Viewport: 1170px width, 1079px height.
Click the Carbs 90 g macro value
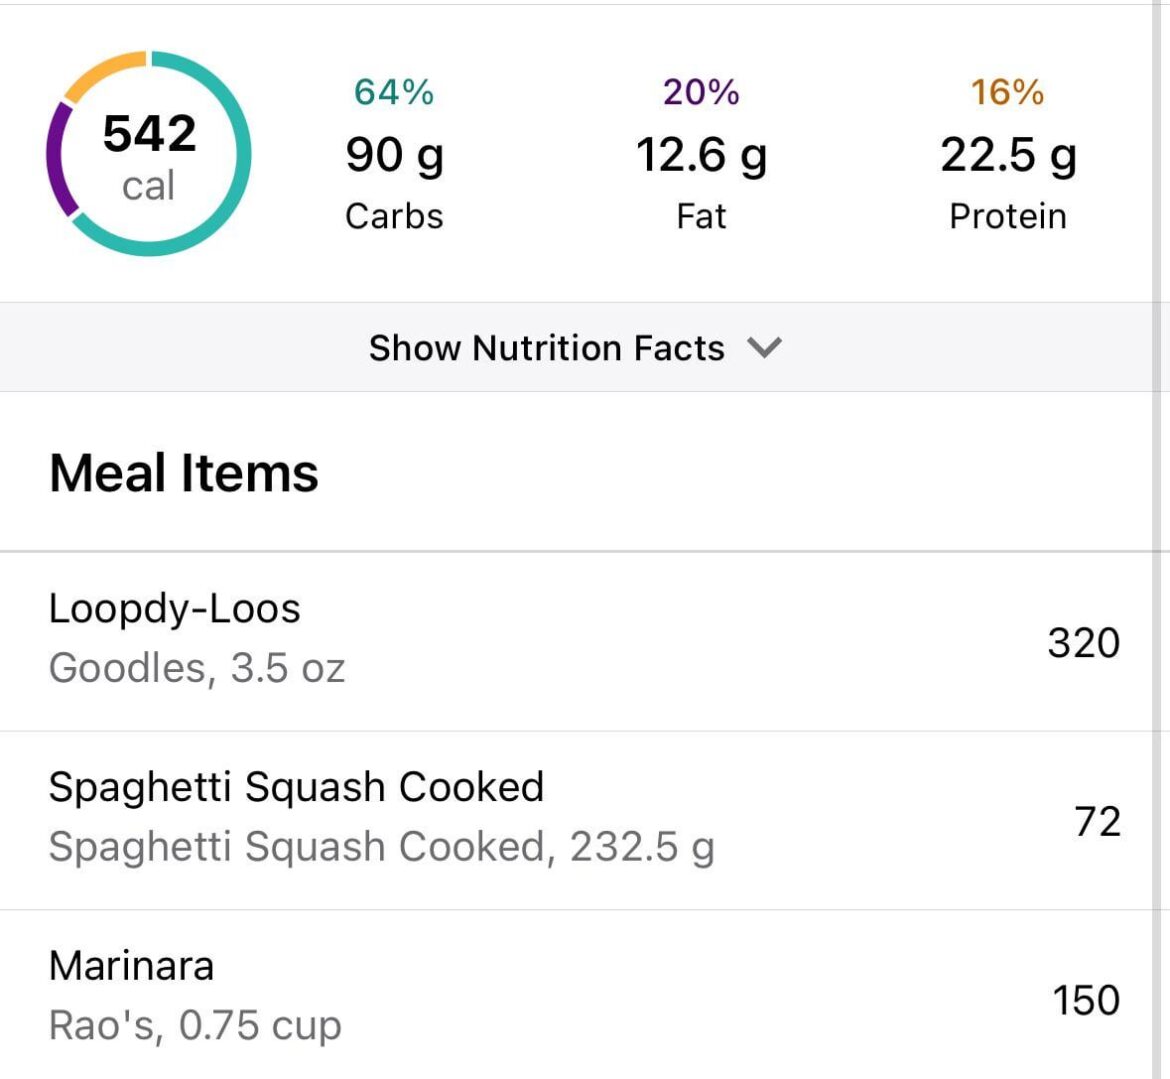[394, 155]
